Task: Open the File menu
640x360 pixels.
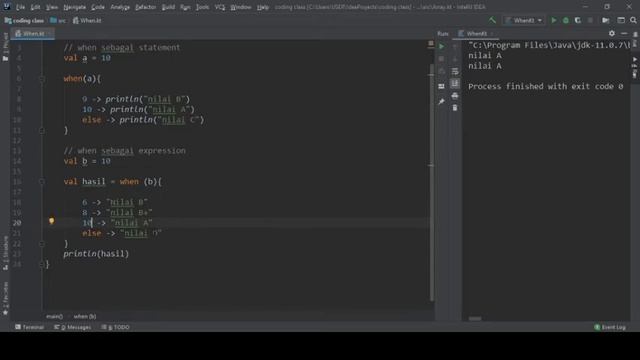Action: 20,7
